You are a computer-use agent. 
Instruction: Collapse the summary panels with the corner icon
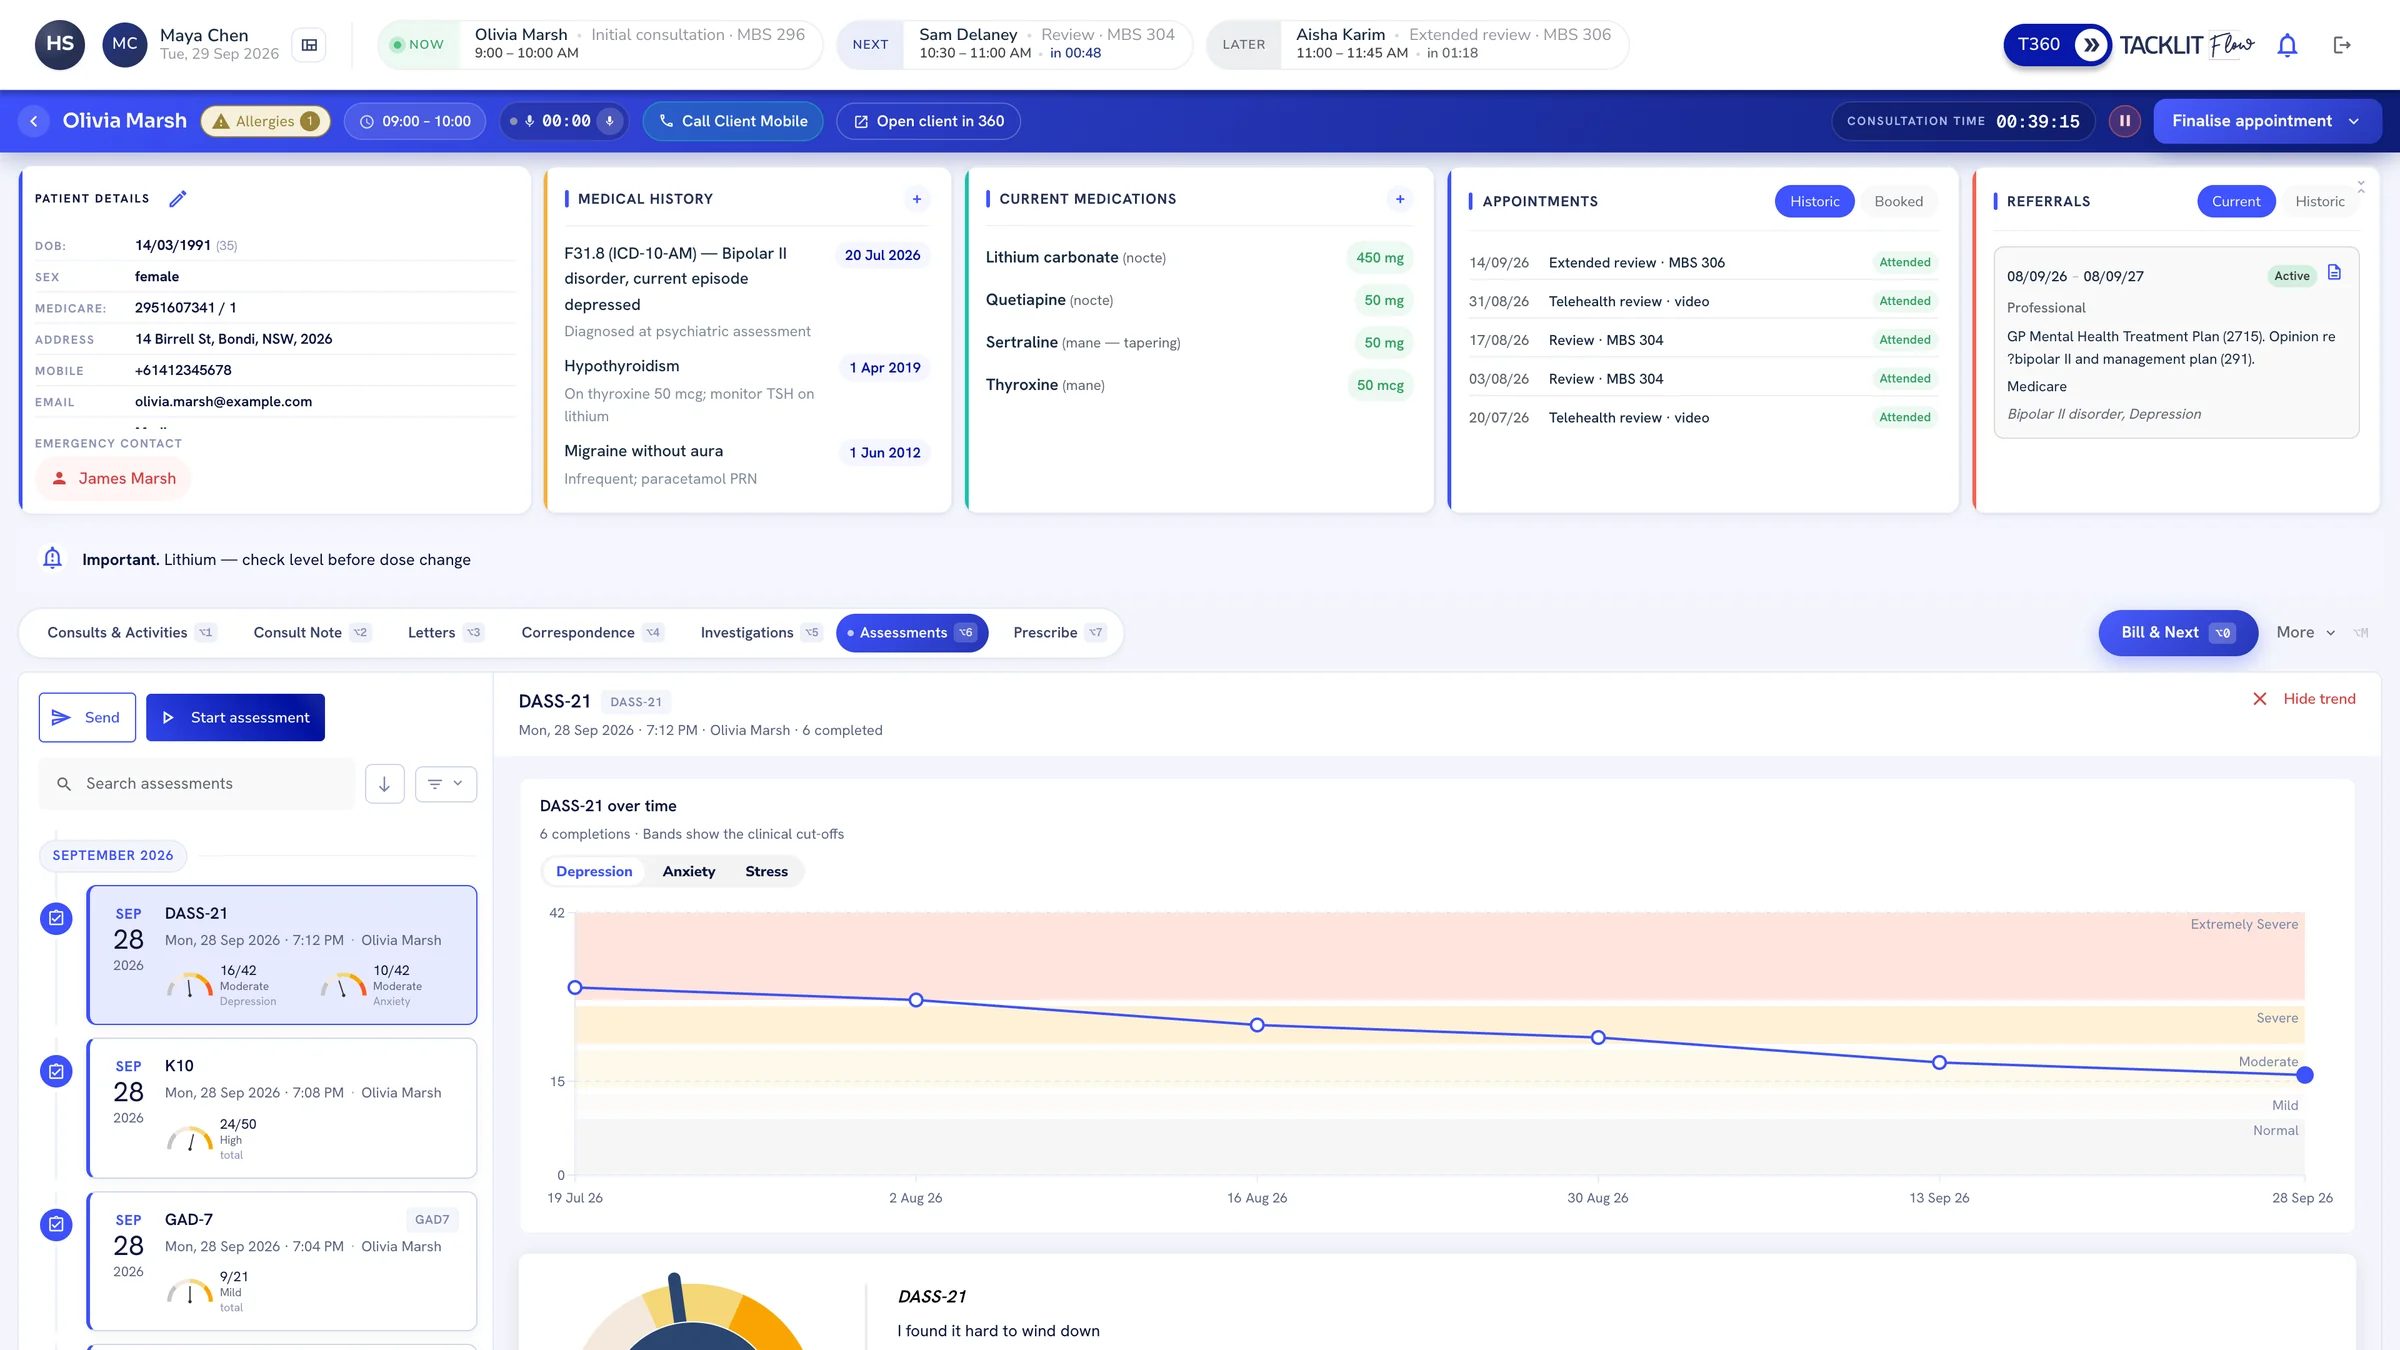click(2361, 187)
